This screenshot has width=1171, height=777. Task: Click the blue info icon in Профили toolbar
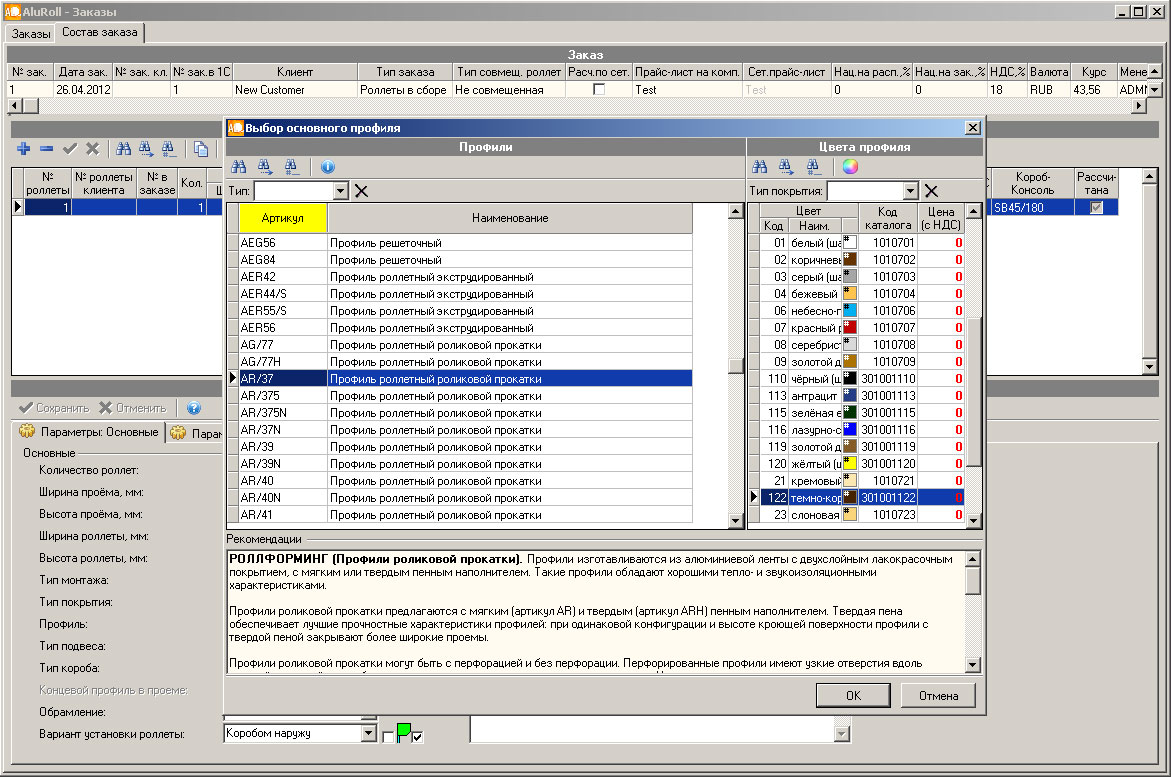(327, 167)
